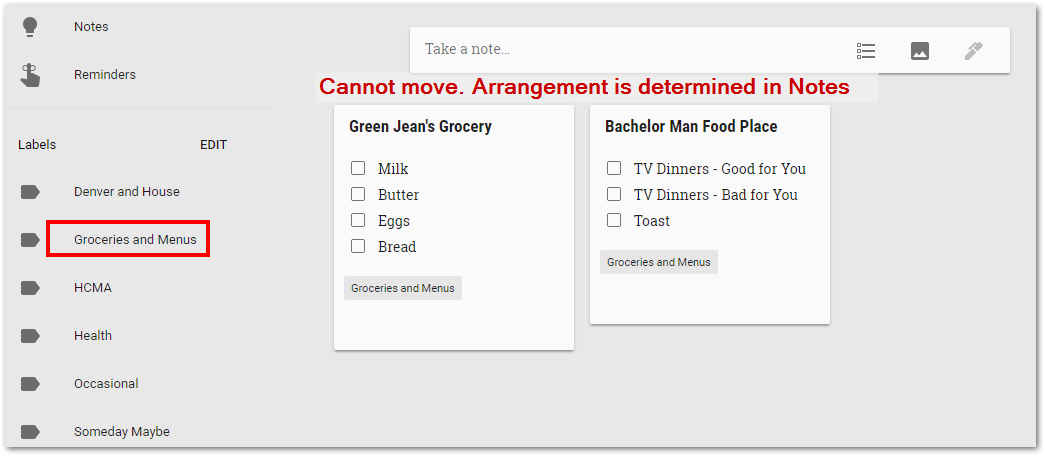Click Groceries and Menus chip on Bachelor note
1045x456 pixels.
coord(658,262)
